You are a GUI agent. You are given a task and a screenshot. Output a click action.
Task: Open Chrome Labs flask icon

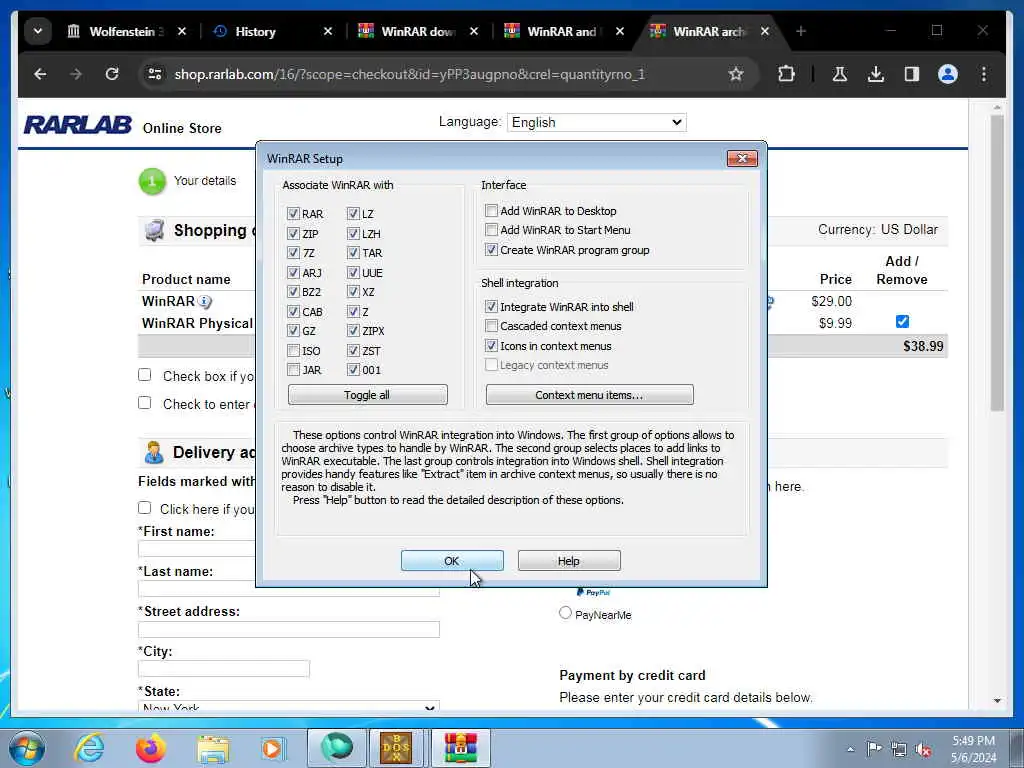pos(840,74)
